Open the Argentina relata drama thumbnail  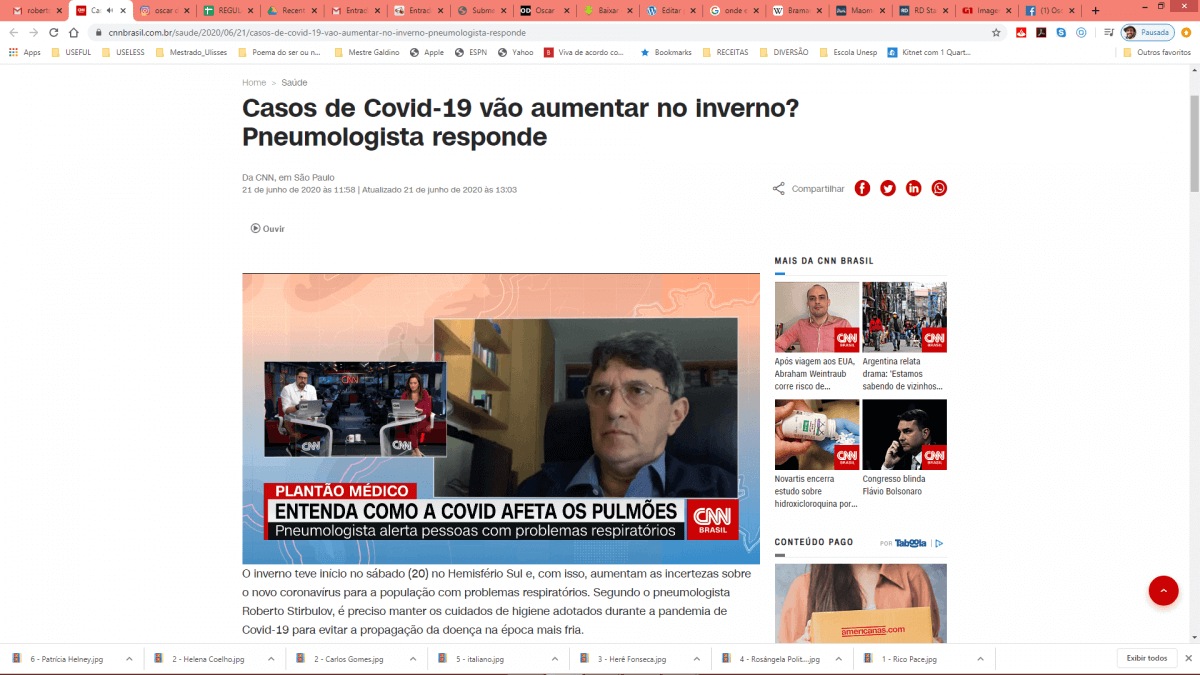tap(904, 317)
